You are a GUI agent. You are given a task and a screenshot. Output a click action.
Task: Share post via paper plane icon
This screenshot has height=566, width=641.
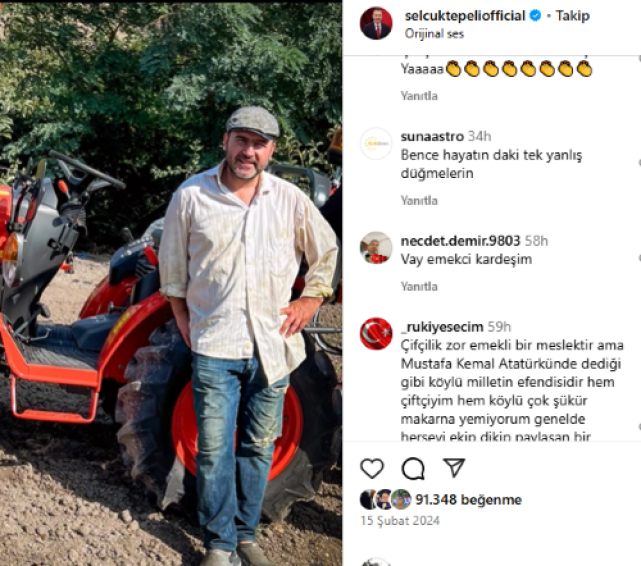pyautogui.click(x=454, y=468)
